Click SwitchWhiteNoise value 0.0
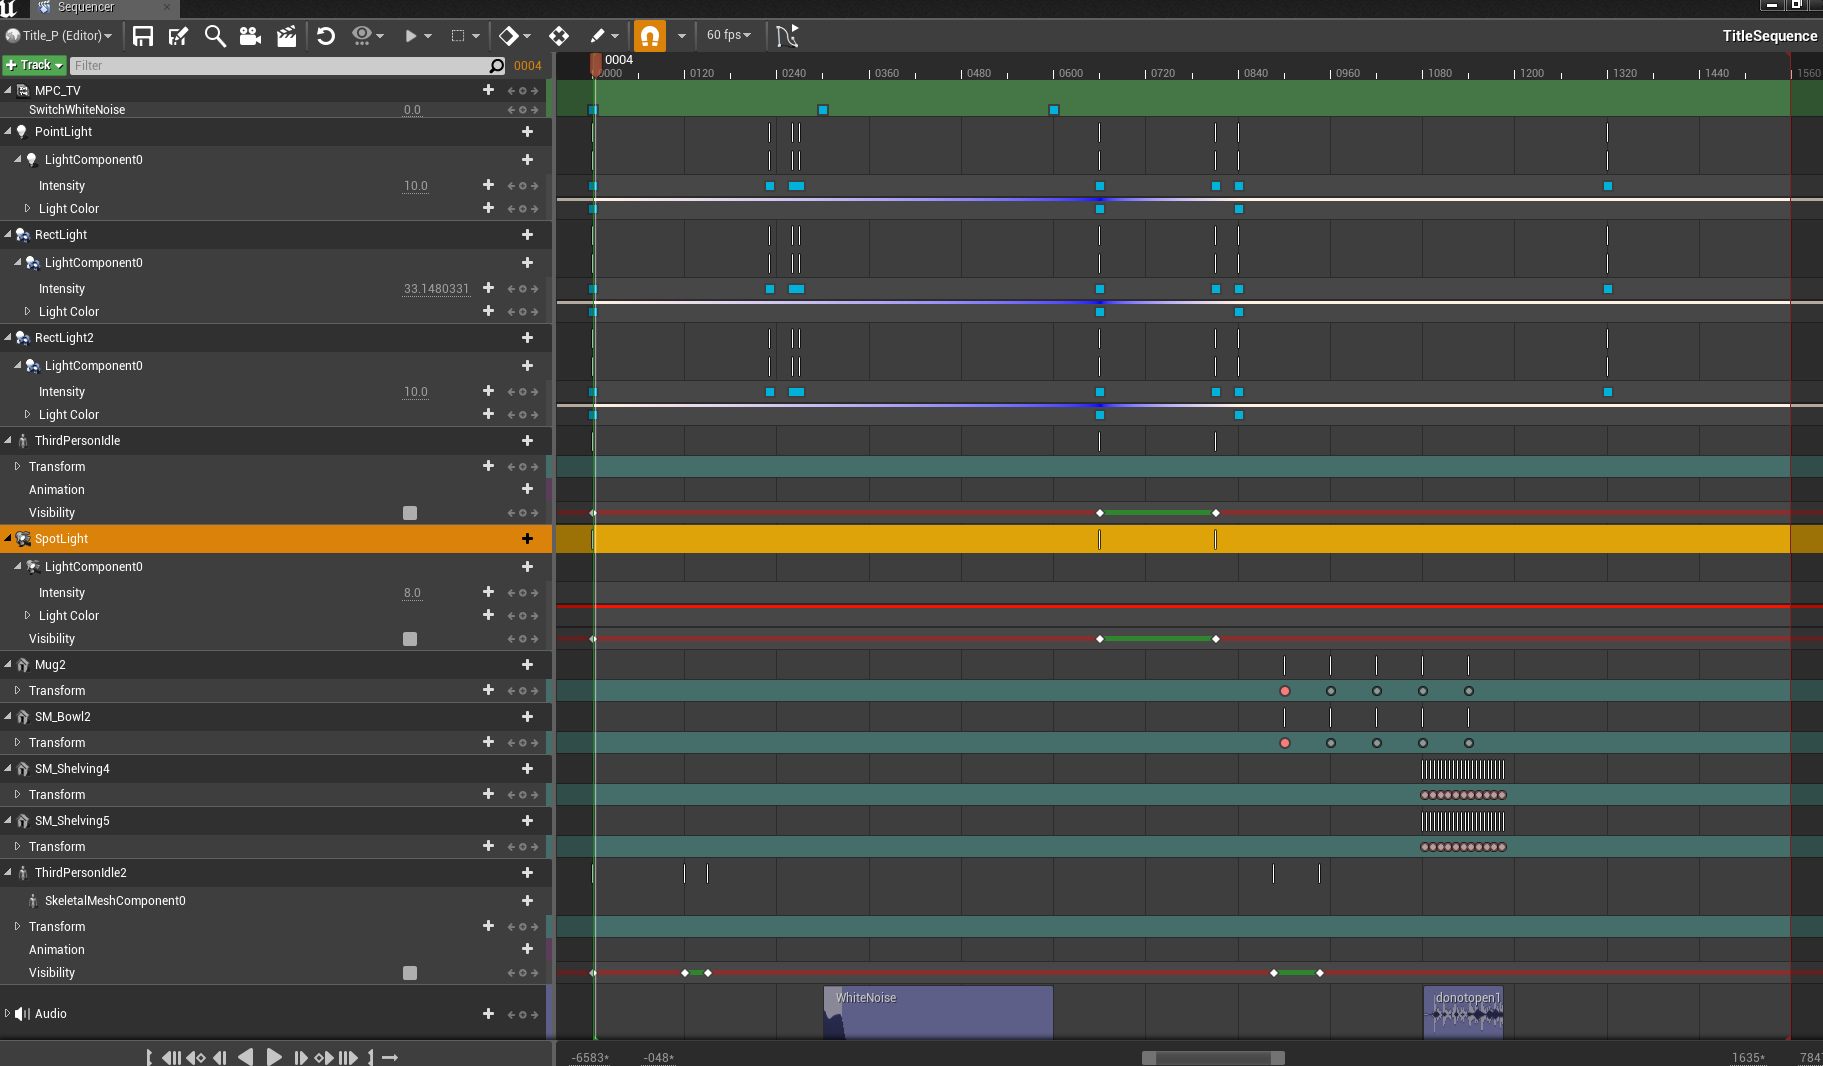The height and width of the screenshot is (1066, 1823). pyautogui.click(x=412, y=110)
